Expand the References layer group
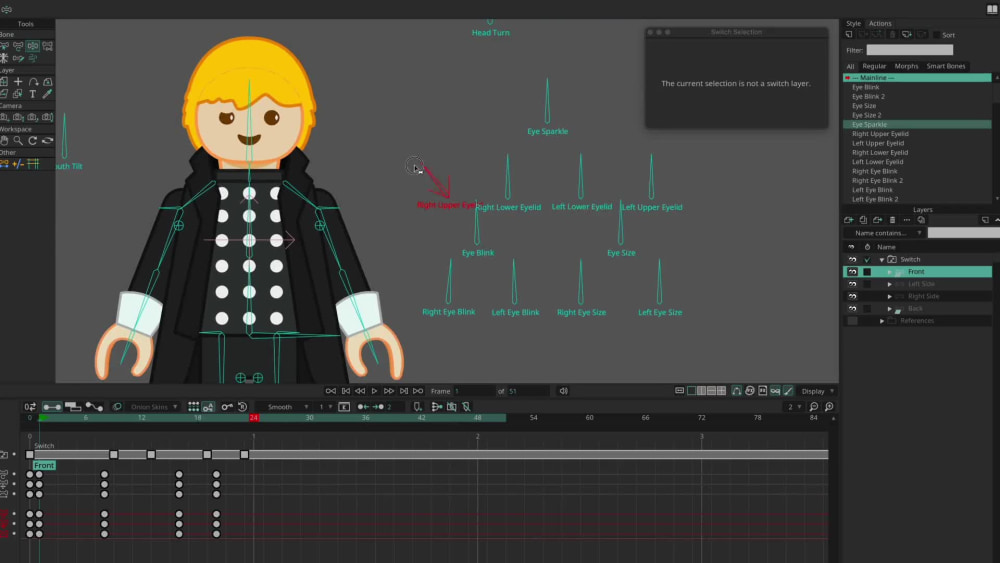The image size is (1000, 563). (x=882, y=321)
